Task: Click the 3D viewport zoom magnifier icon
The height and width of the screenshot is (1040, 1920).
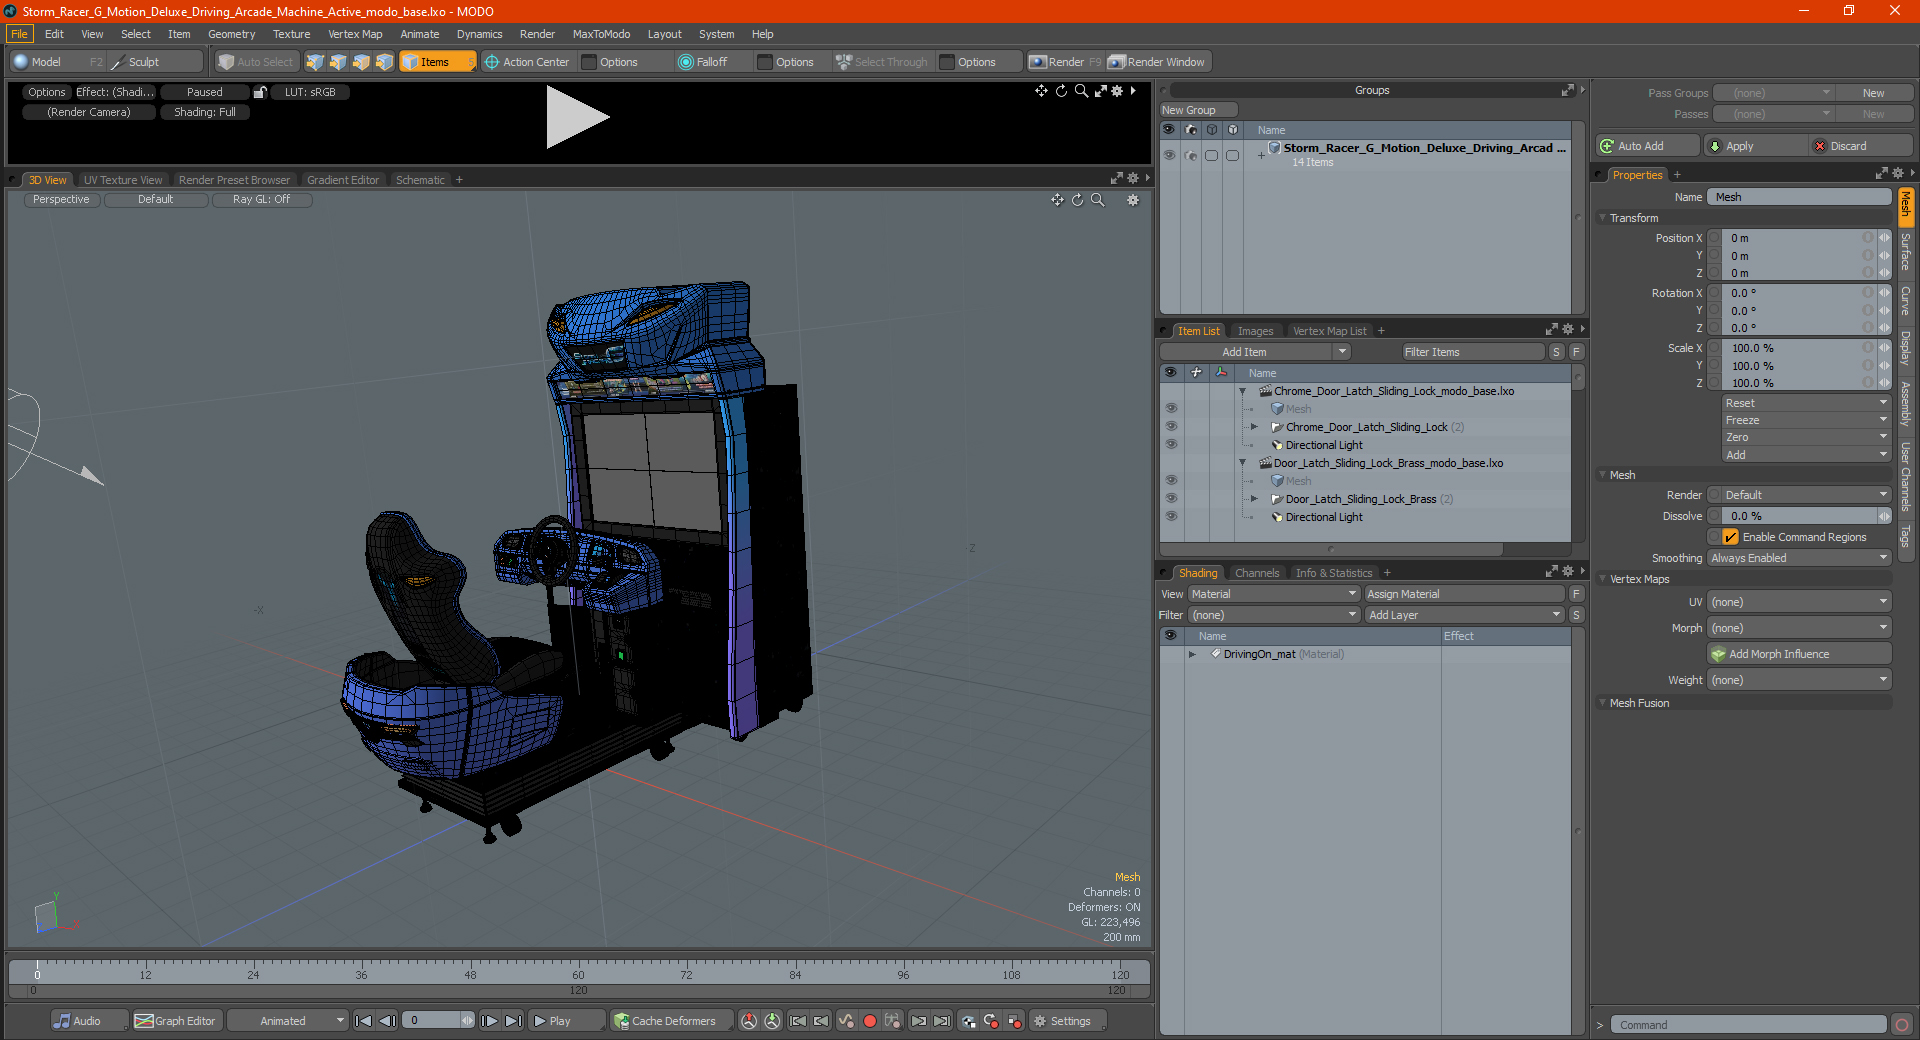Action: tap(1098, 200)
